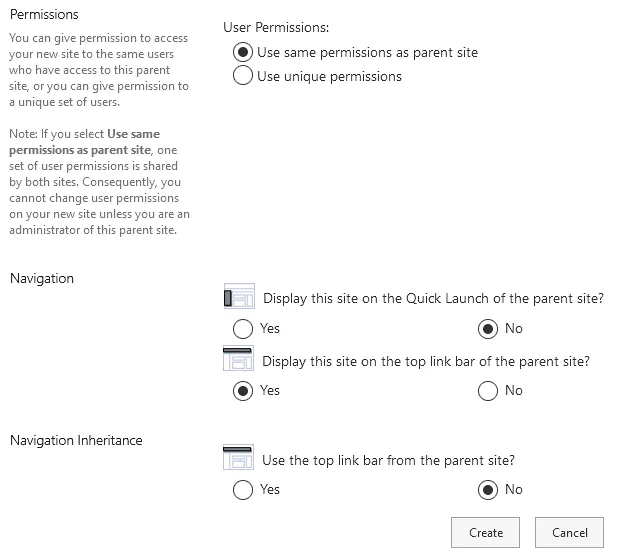
Task: Click the Quick Launch question text
Action: click(433, 299)
